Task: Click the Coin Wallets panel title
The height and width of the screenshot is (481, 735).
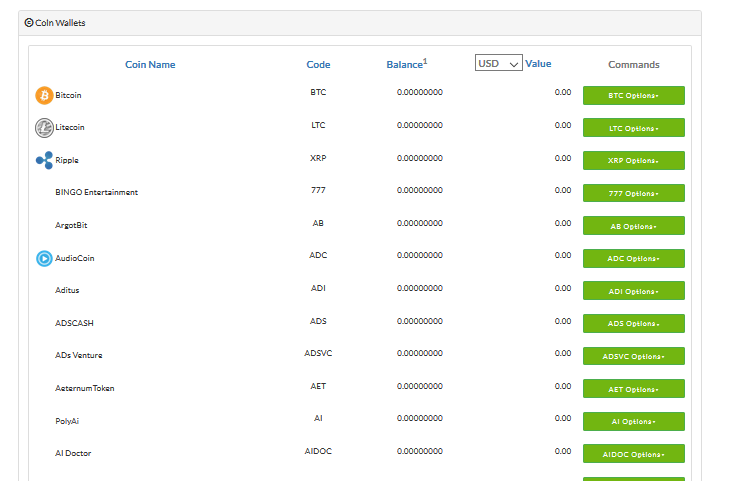Action: 60,23
